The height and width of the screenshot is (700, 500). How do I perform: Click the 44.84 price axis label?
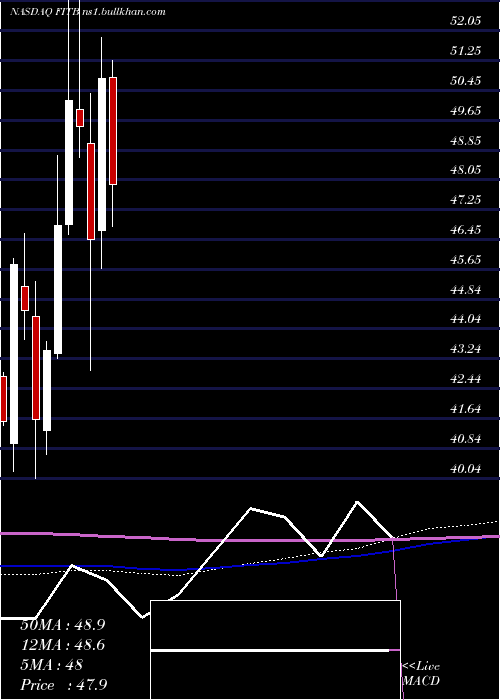[466, 289]
